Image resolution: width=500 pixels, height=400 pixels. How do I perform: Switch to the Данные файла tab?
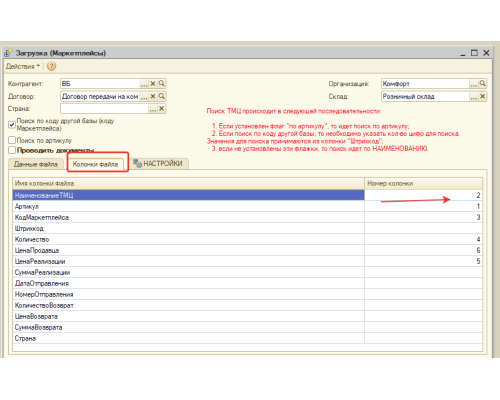36,164
